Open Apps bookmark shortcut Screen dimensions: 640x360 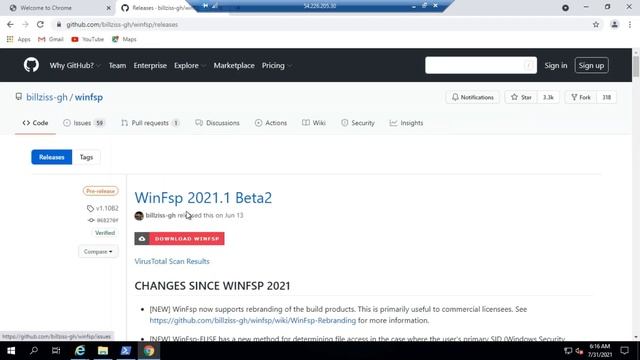18,39
